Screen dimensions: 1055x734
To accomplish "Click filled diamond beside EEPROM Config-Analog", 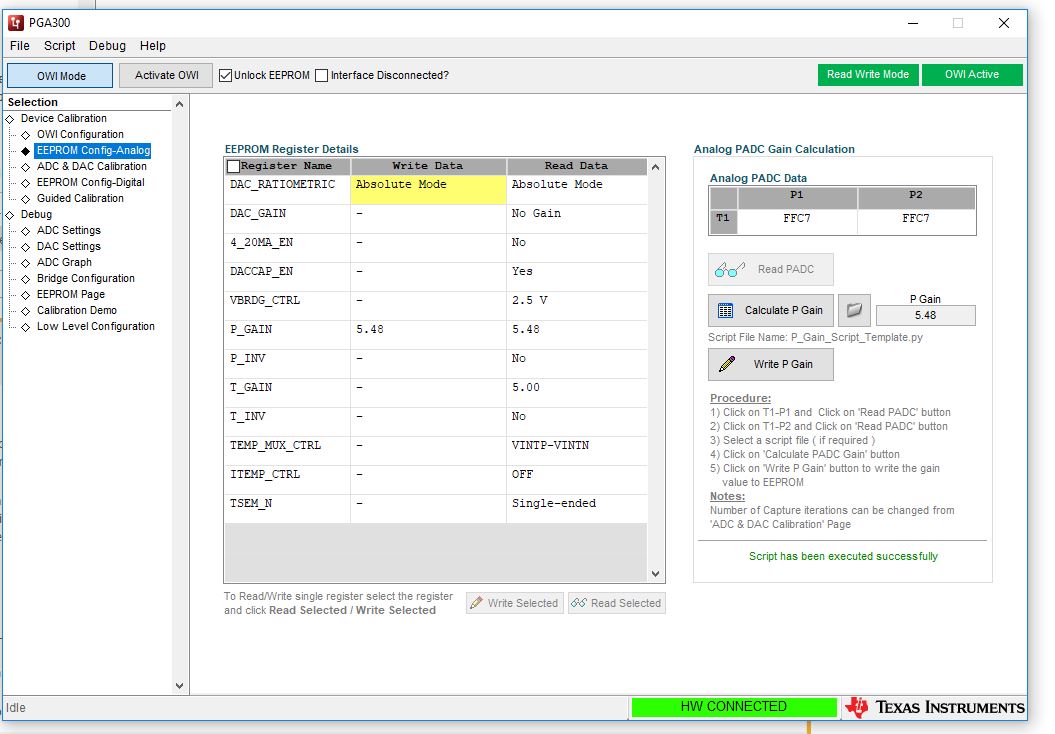I will [26, 151].
